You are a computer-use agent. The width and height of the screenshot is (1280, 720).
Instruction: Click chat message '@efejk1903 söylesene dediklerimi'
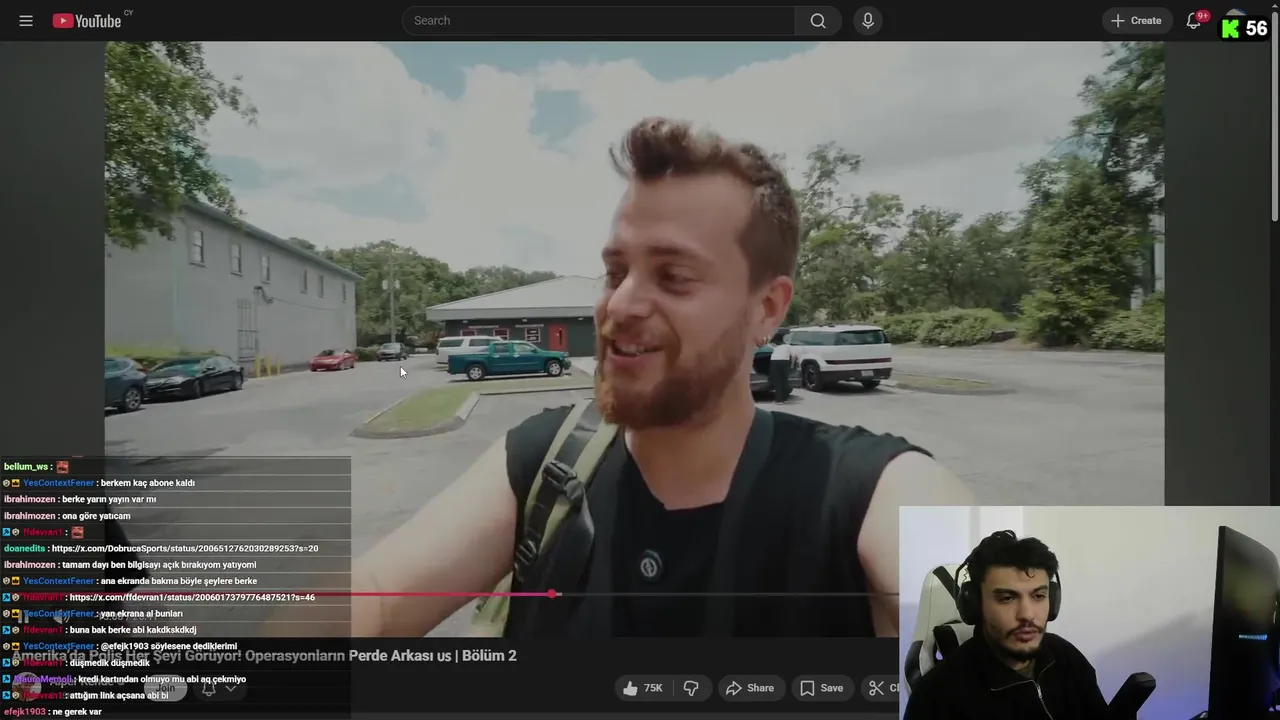169,647
